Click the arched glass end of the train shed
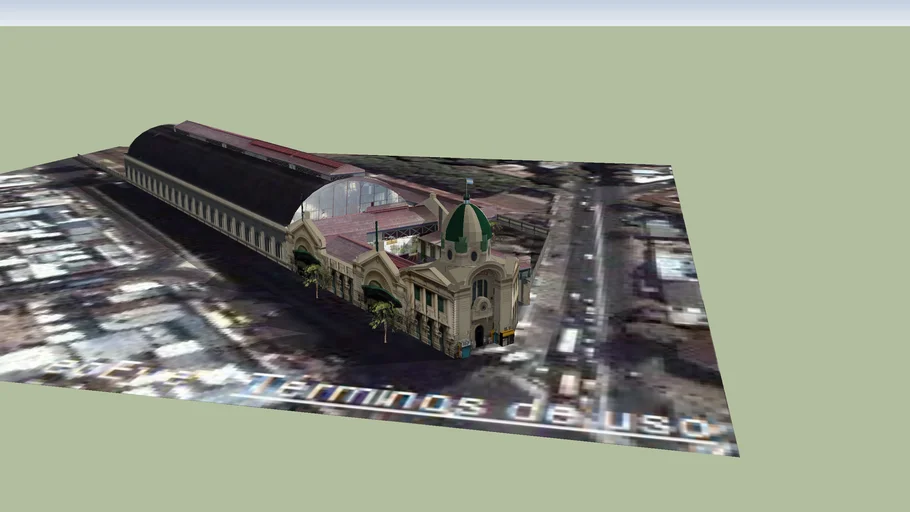This screenshot has width=910, height=512. click(348, 197)
